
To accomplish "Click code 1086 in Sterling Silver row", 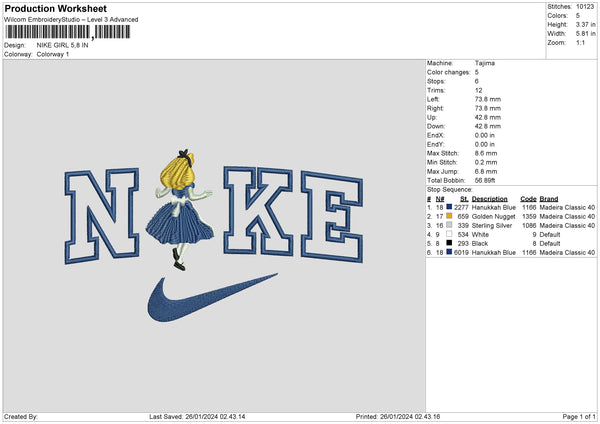I will click(x=529, y=225).
